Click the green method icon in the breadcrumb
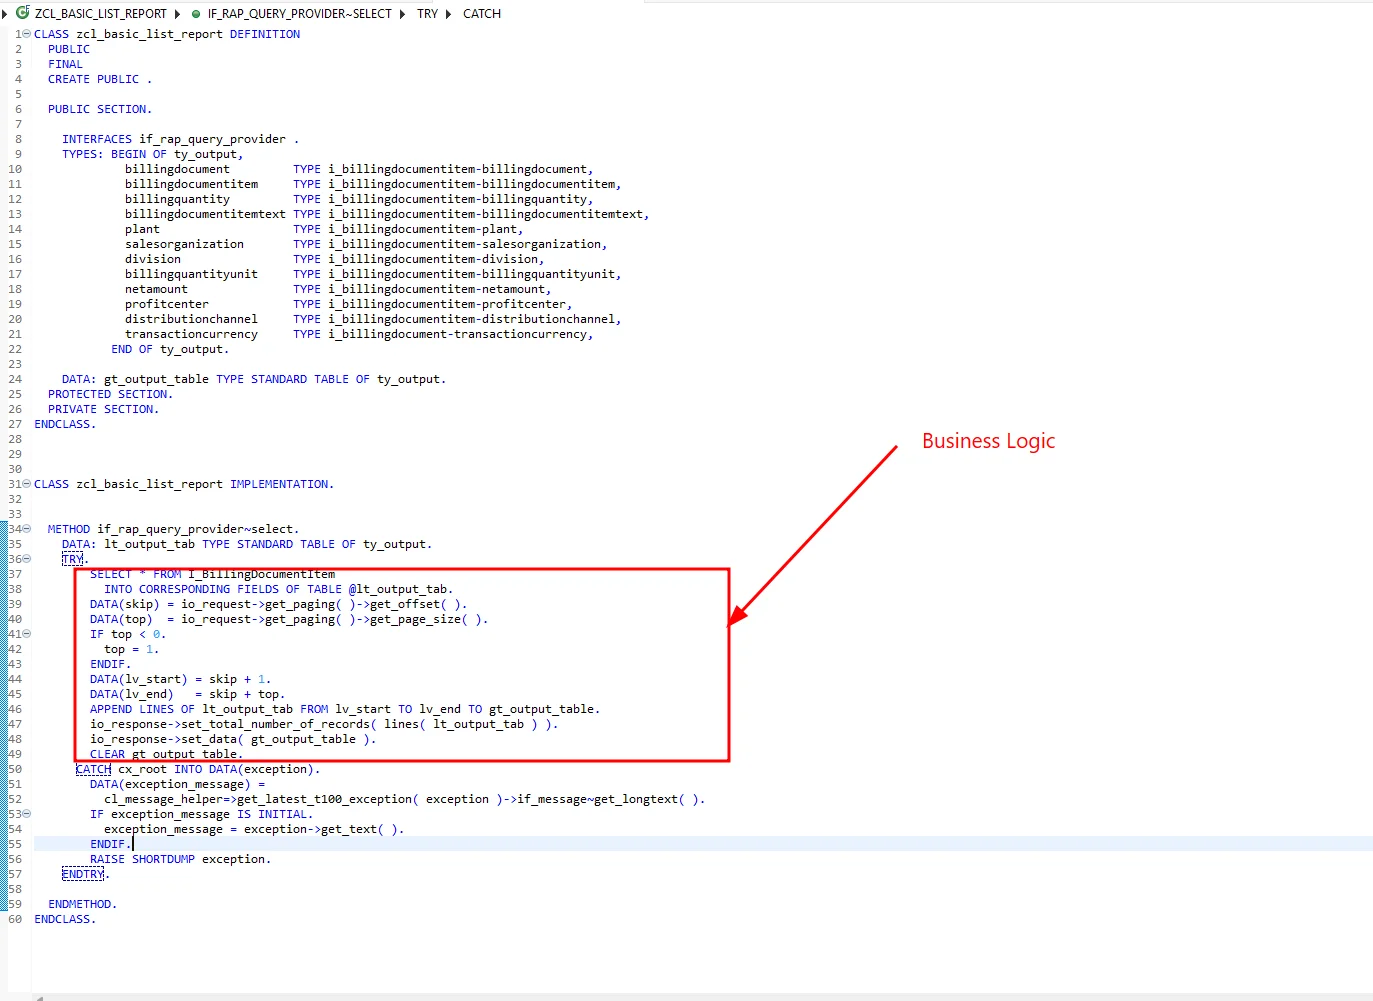The image size is (1373, 1001). click(x=196, y=14)
